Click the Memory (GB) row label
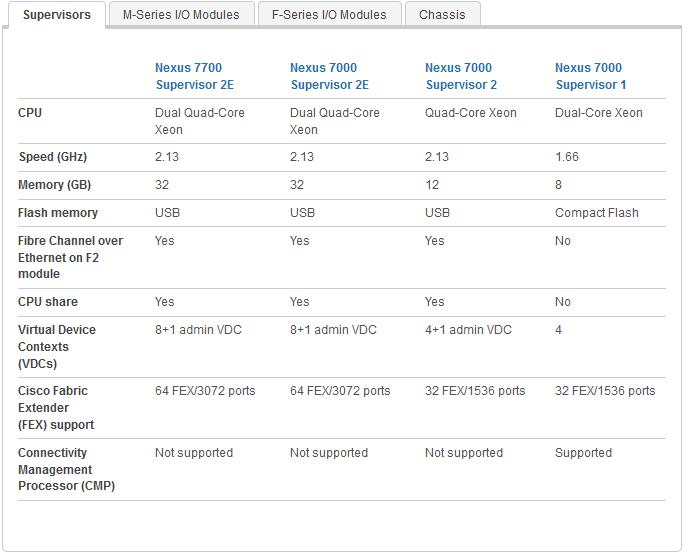This screenshot has width=693, height=554. click(54, 185)
